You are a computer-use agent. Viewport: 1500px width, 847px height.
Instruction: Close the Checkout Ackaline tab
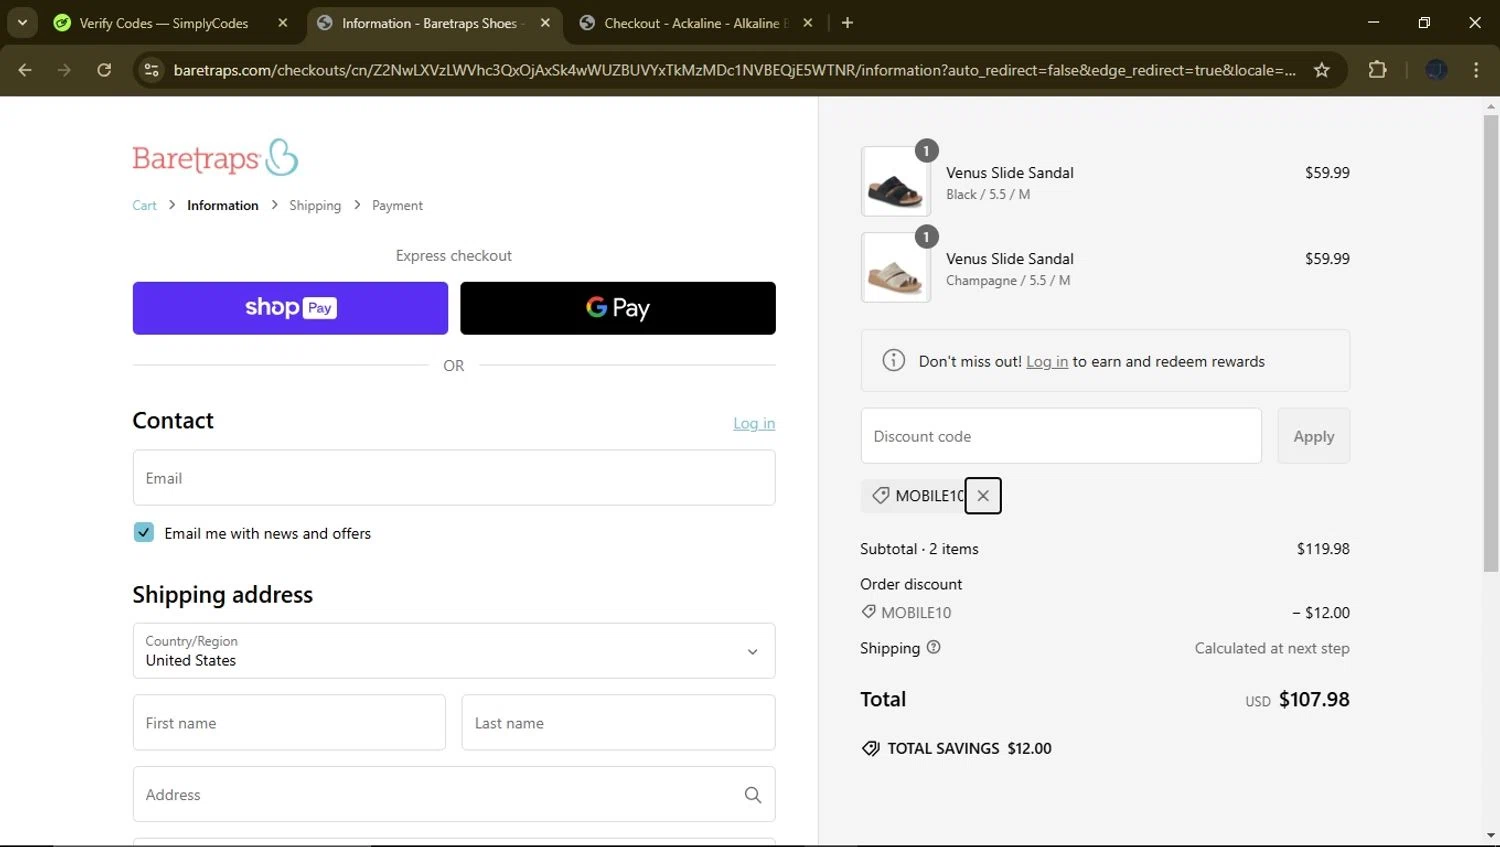pyautogui.click(x=808, y=23)
